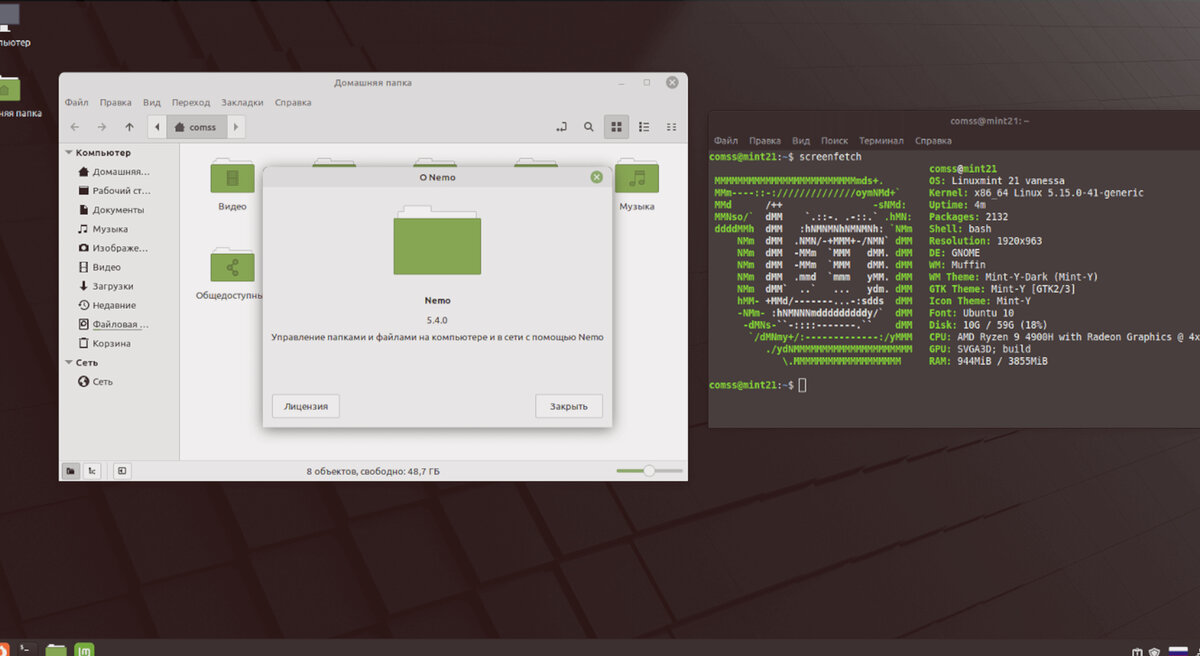Screen dimensions: 1200x656
Task: Switch to icon view in Nemo
Action: [x=617, y=127]
